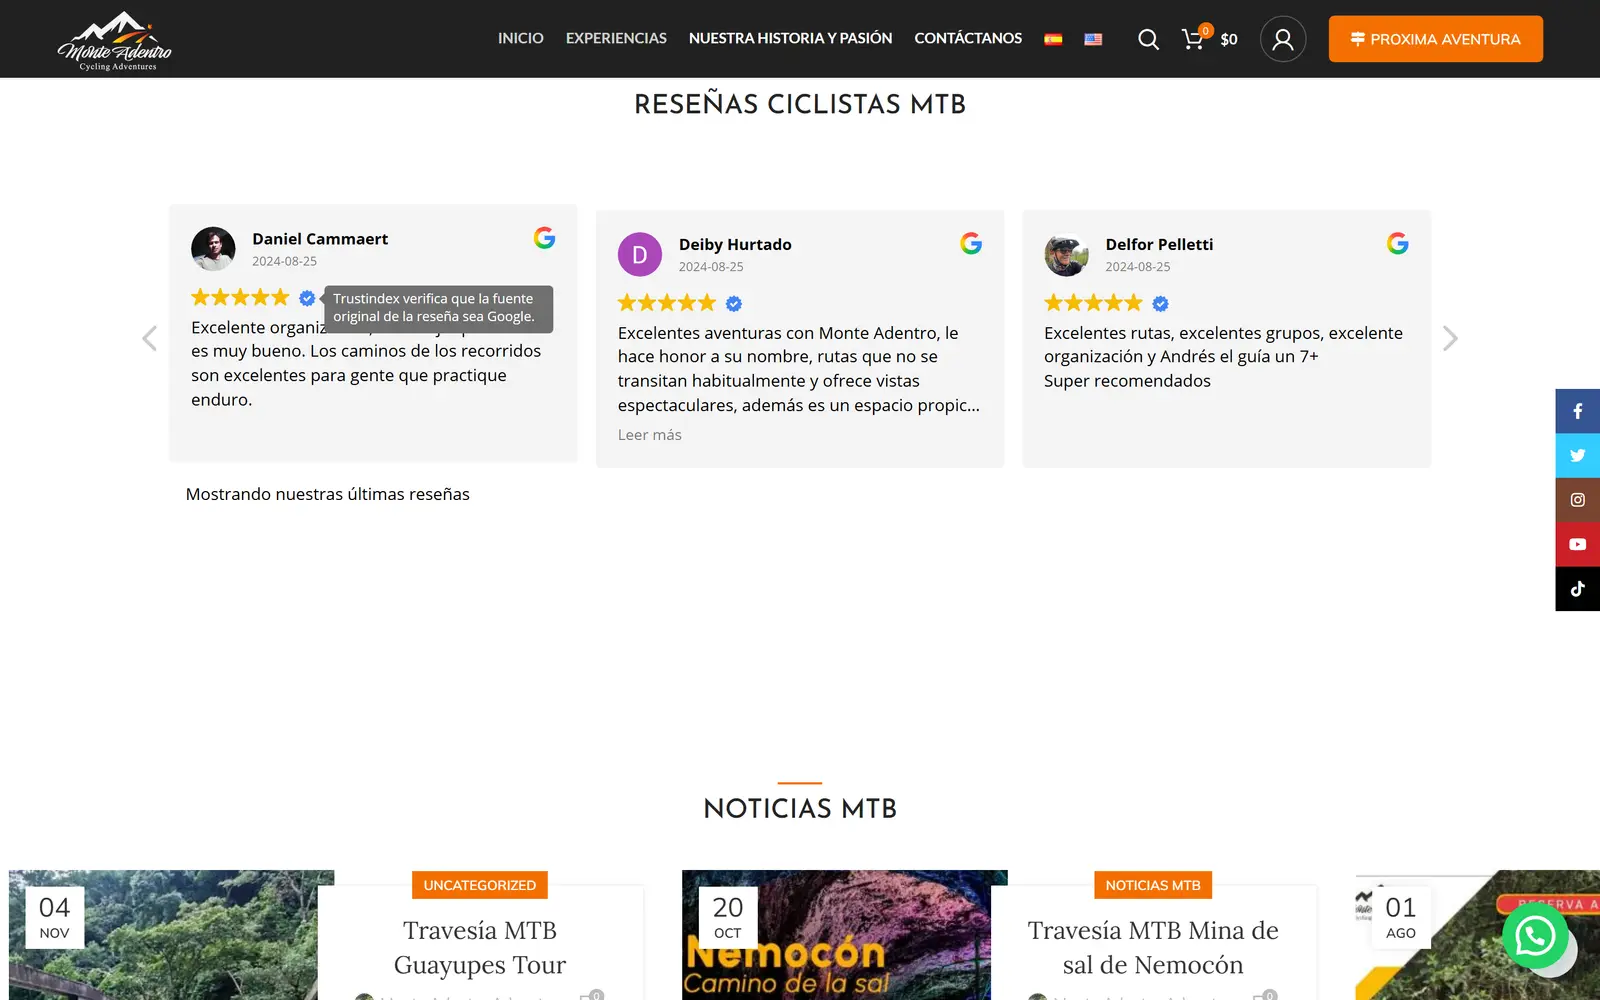Click the Monte Adentro logo
The height and width of the screenshot is (1000, 1600).
pos(114,40)
